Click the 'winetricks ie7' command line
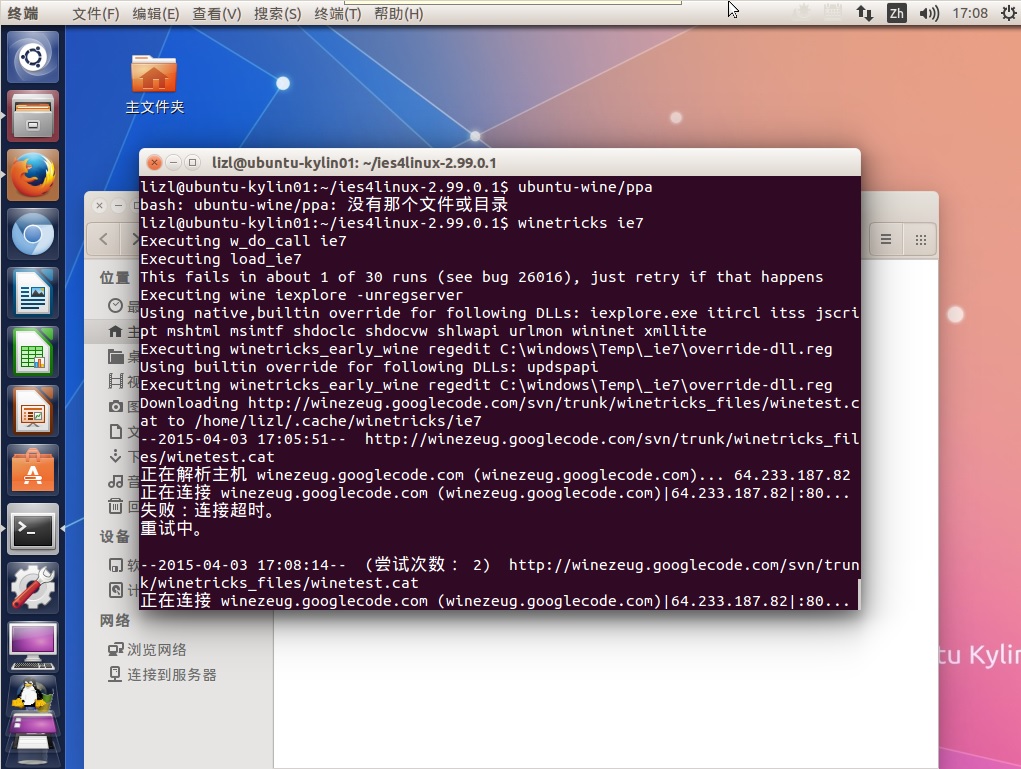The width and height of the screenshot is (1021, 769). 392,223
